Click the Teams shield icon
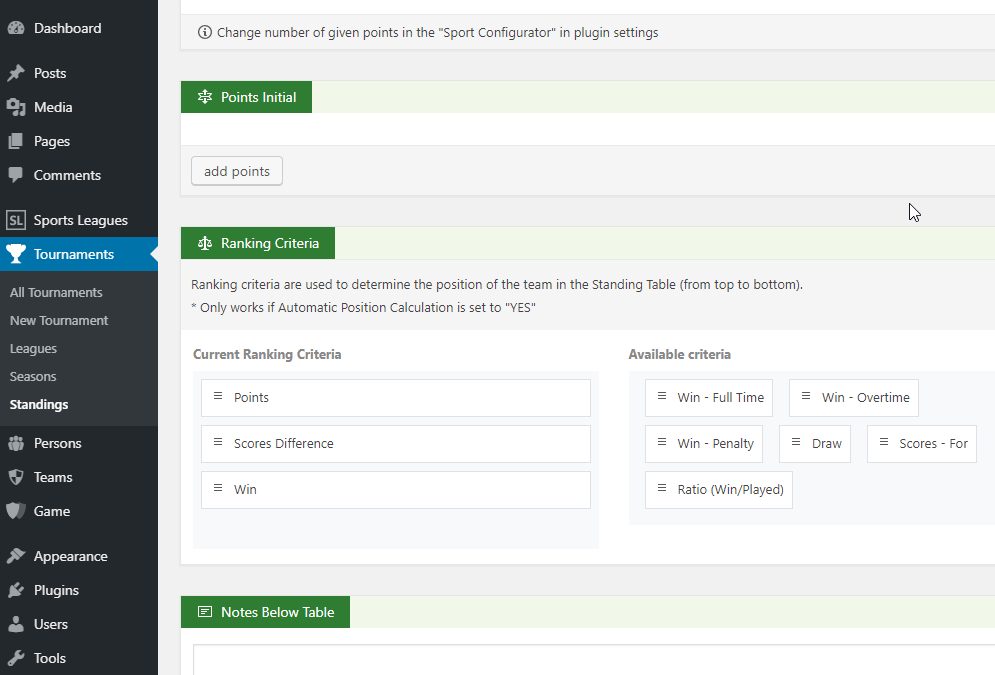 pyautogui.click(x=16, y=477)
